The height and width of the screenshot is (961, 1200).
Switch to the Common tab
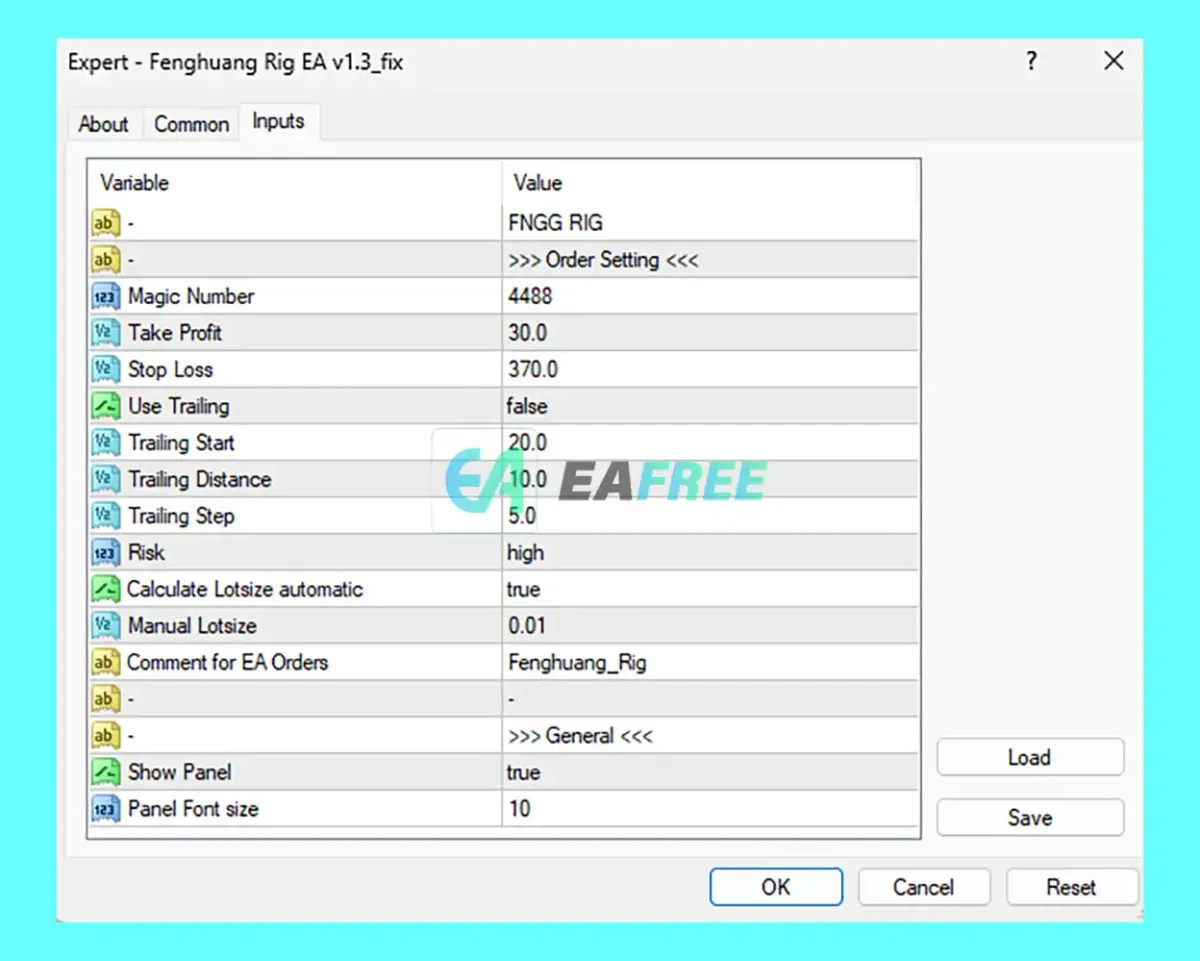tap(191, 125)
